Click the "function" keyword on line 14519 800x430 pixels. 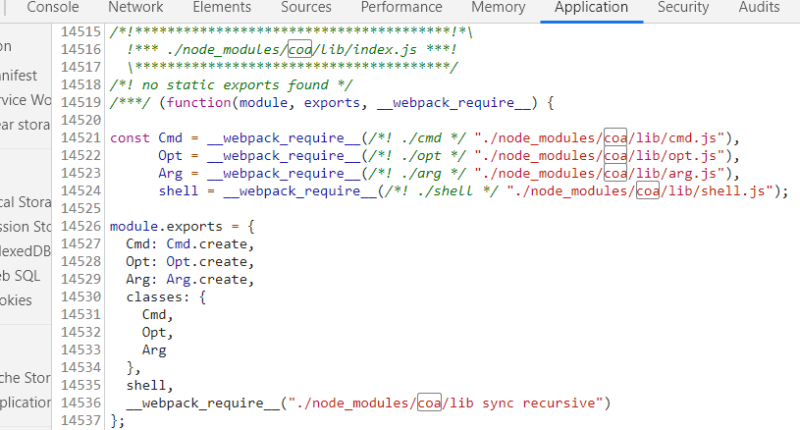point(198,103)
